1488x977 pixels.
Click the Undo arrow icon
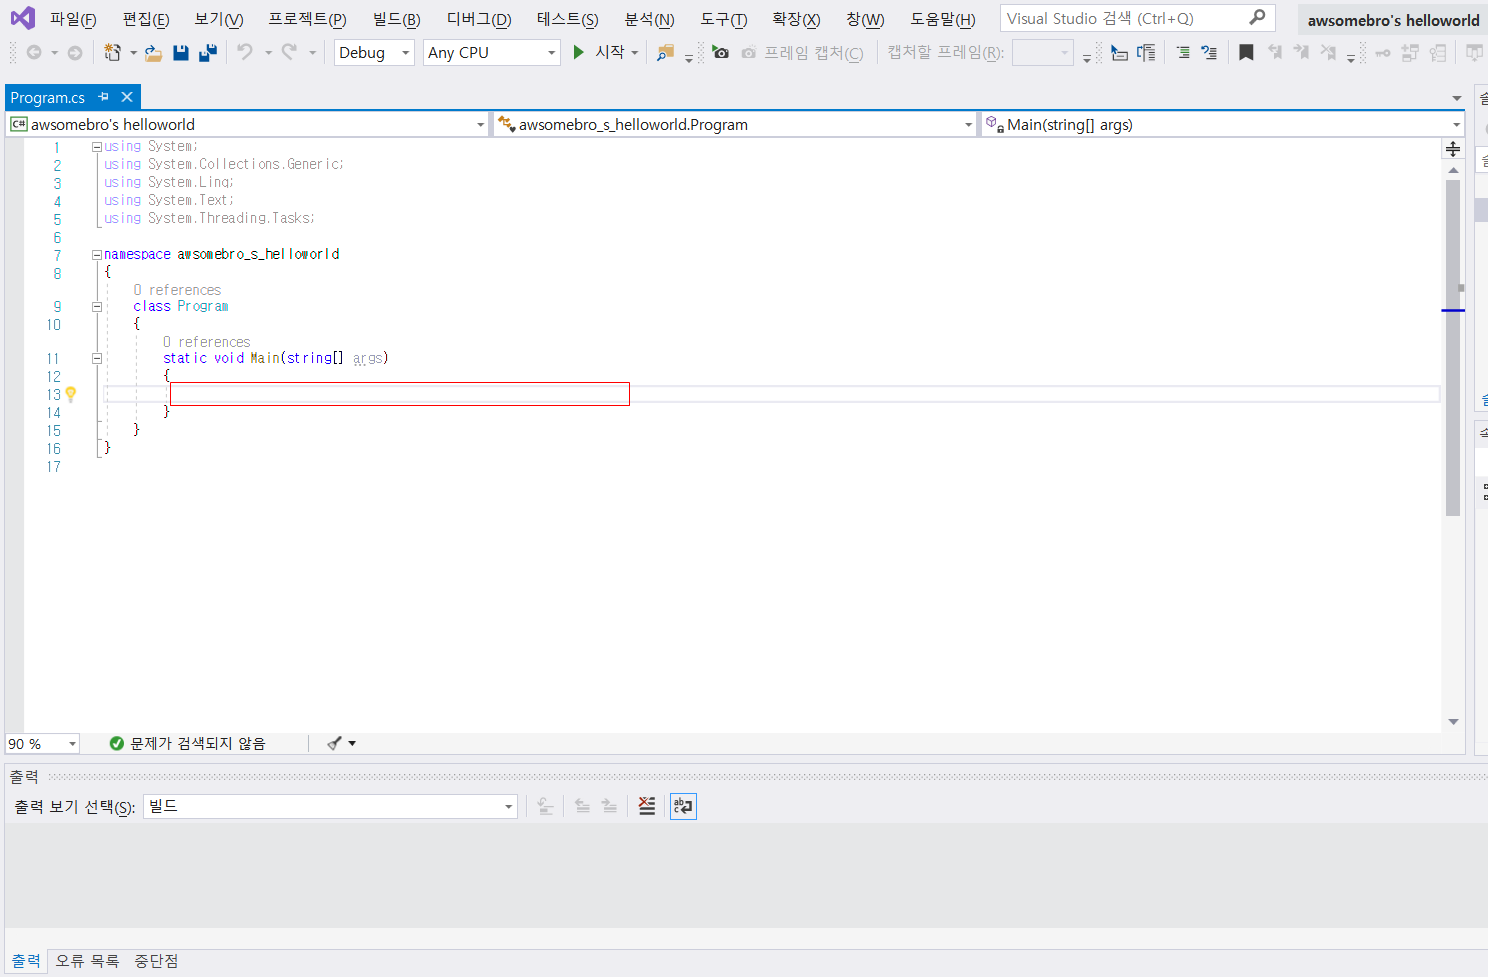click(245, 52)
